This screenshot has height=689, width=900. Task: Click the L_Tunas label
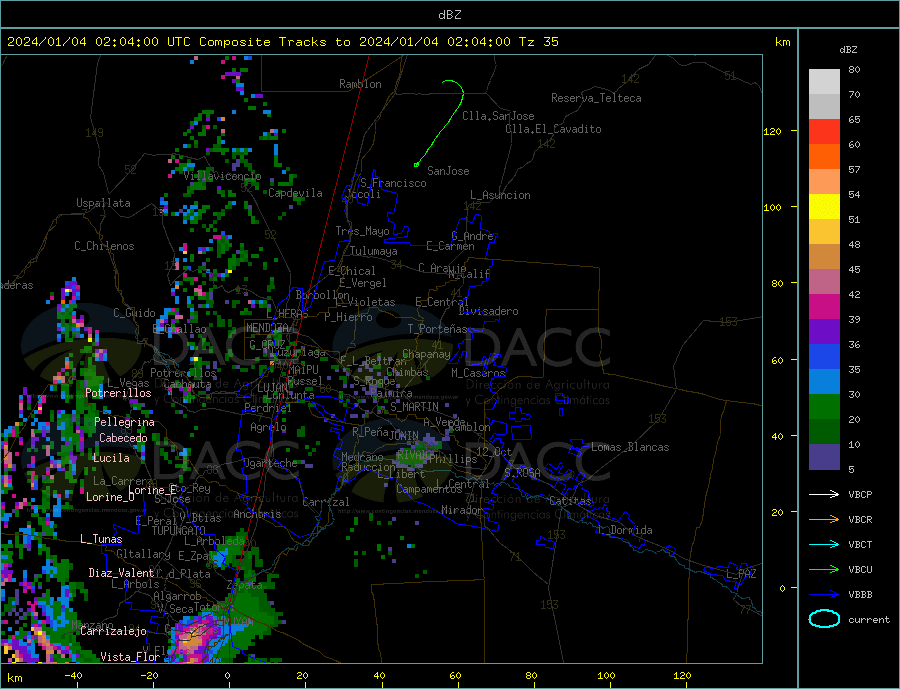pos(101,539)
